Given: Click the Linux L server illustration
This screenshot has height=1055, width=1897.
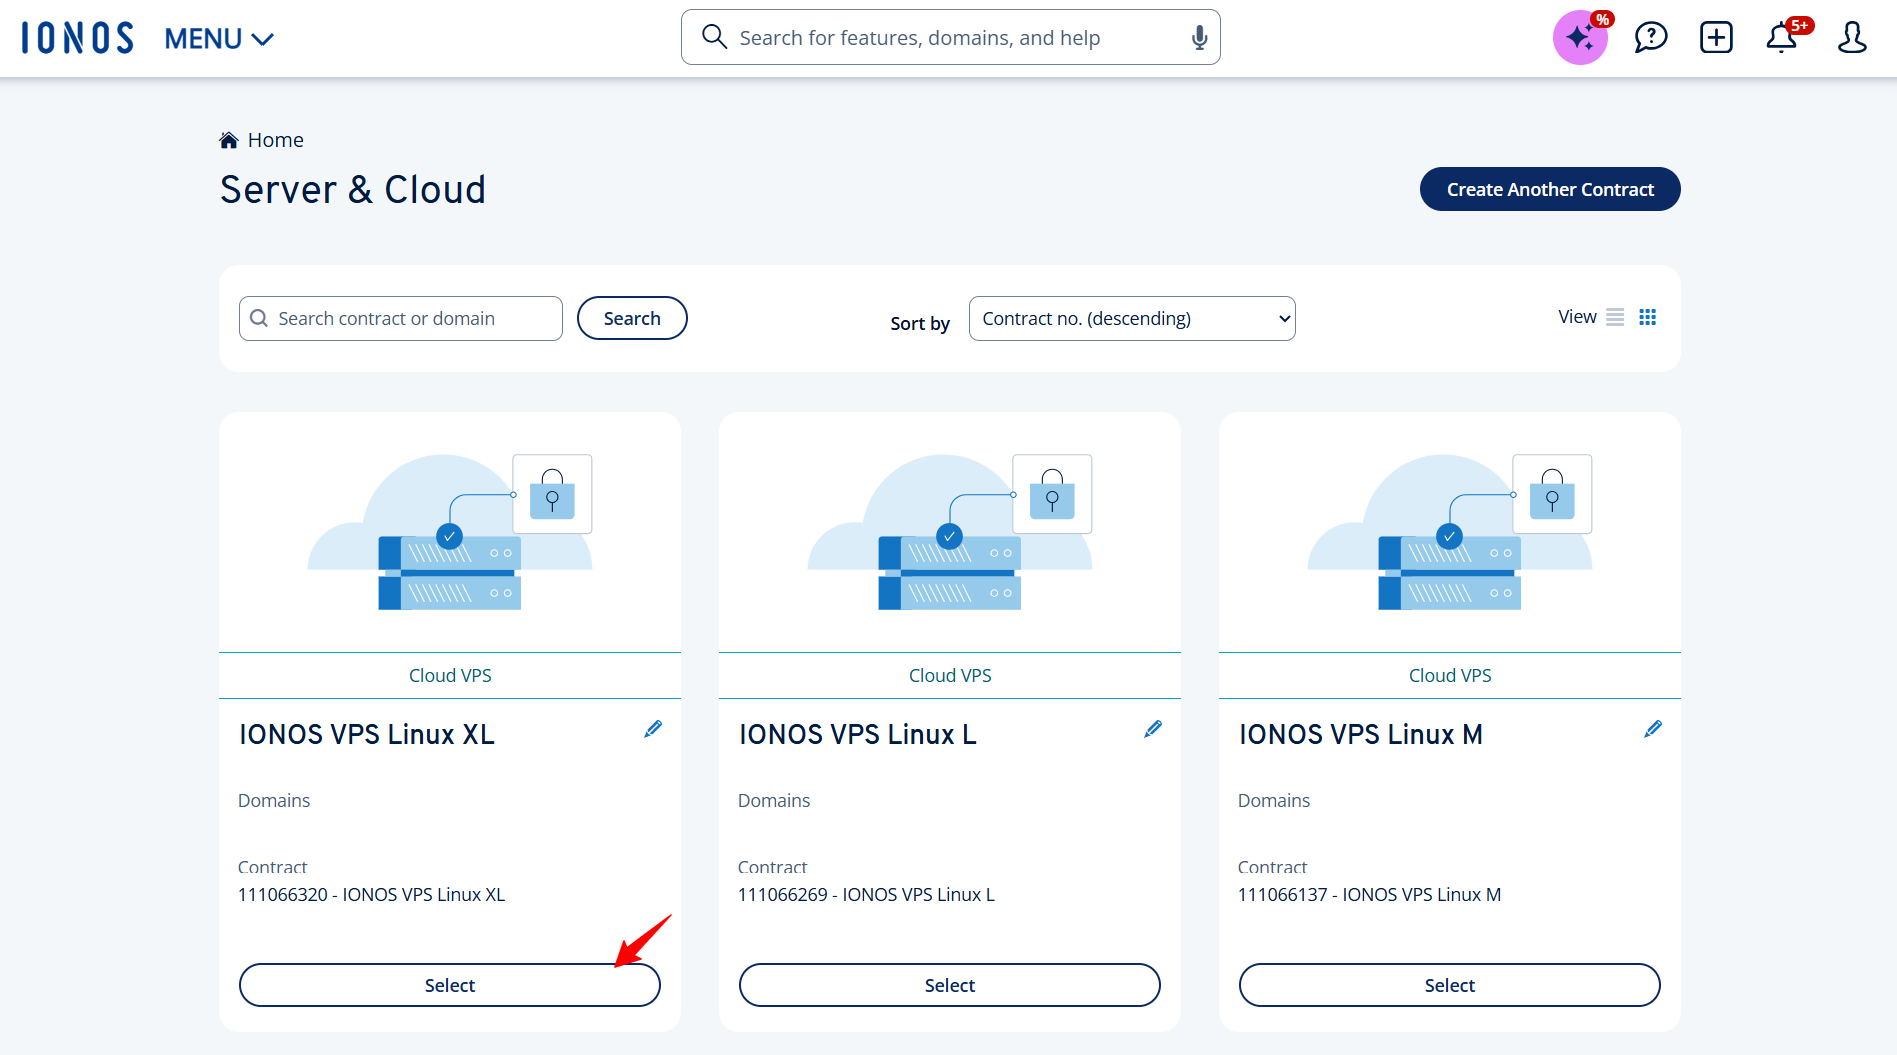Looking at the screenshot, I should pos(950,532).
